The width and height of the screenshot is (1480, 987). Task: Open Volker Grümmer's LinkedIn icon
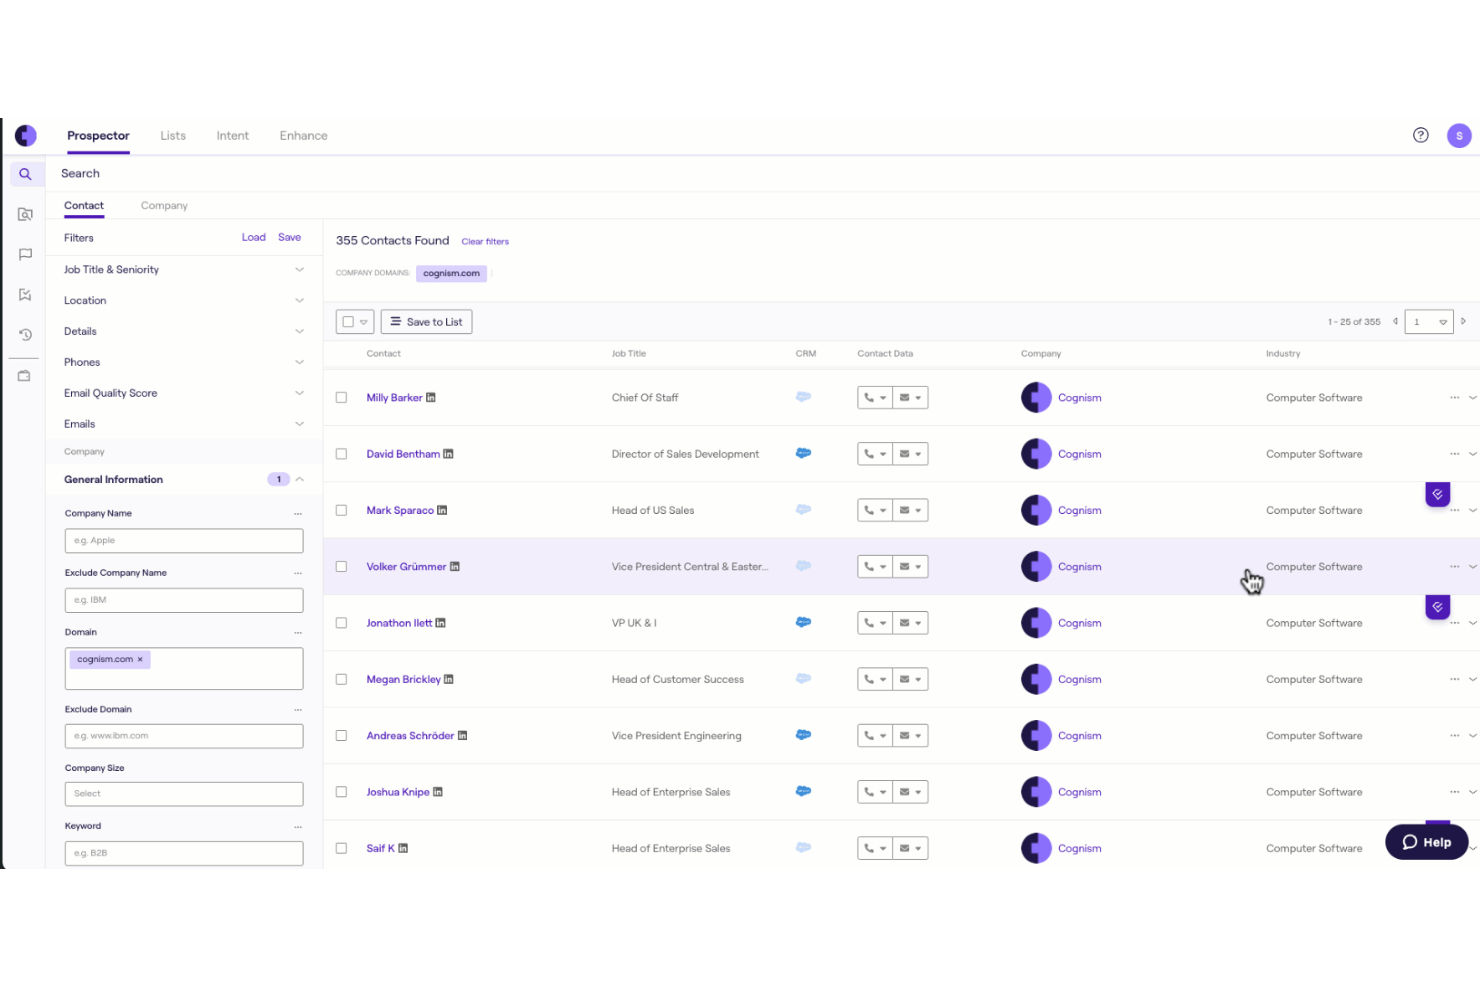(455, 567)
